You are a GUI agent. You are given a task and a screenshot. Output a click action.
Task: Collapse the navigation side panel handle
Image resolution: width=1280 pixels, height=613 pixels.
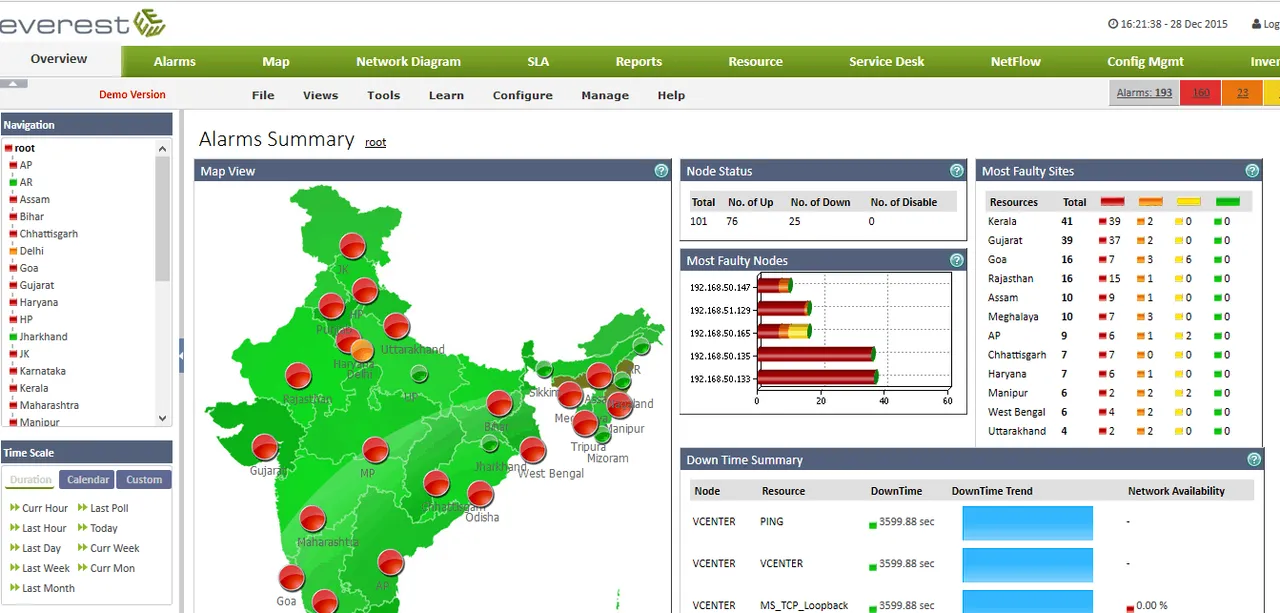[x=181, y=355]
